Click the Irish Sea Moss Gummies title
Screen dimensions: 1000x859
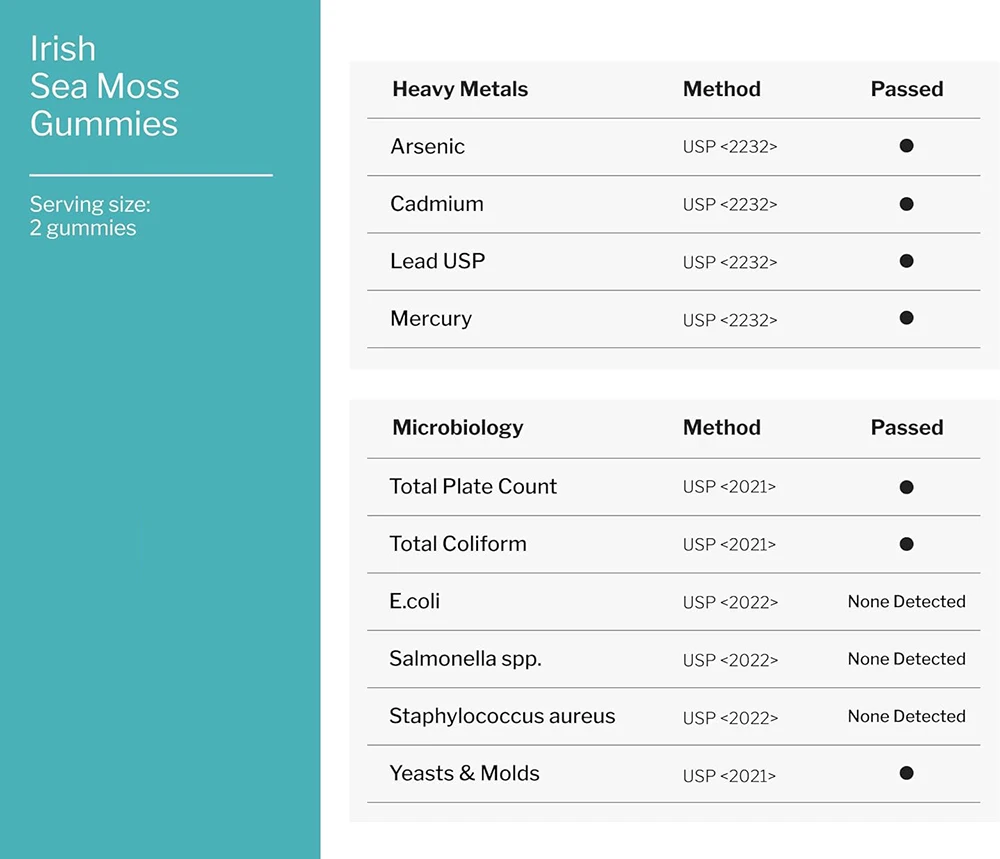[x=104, y=86]
